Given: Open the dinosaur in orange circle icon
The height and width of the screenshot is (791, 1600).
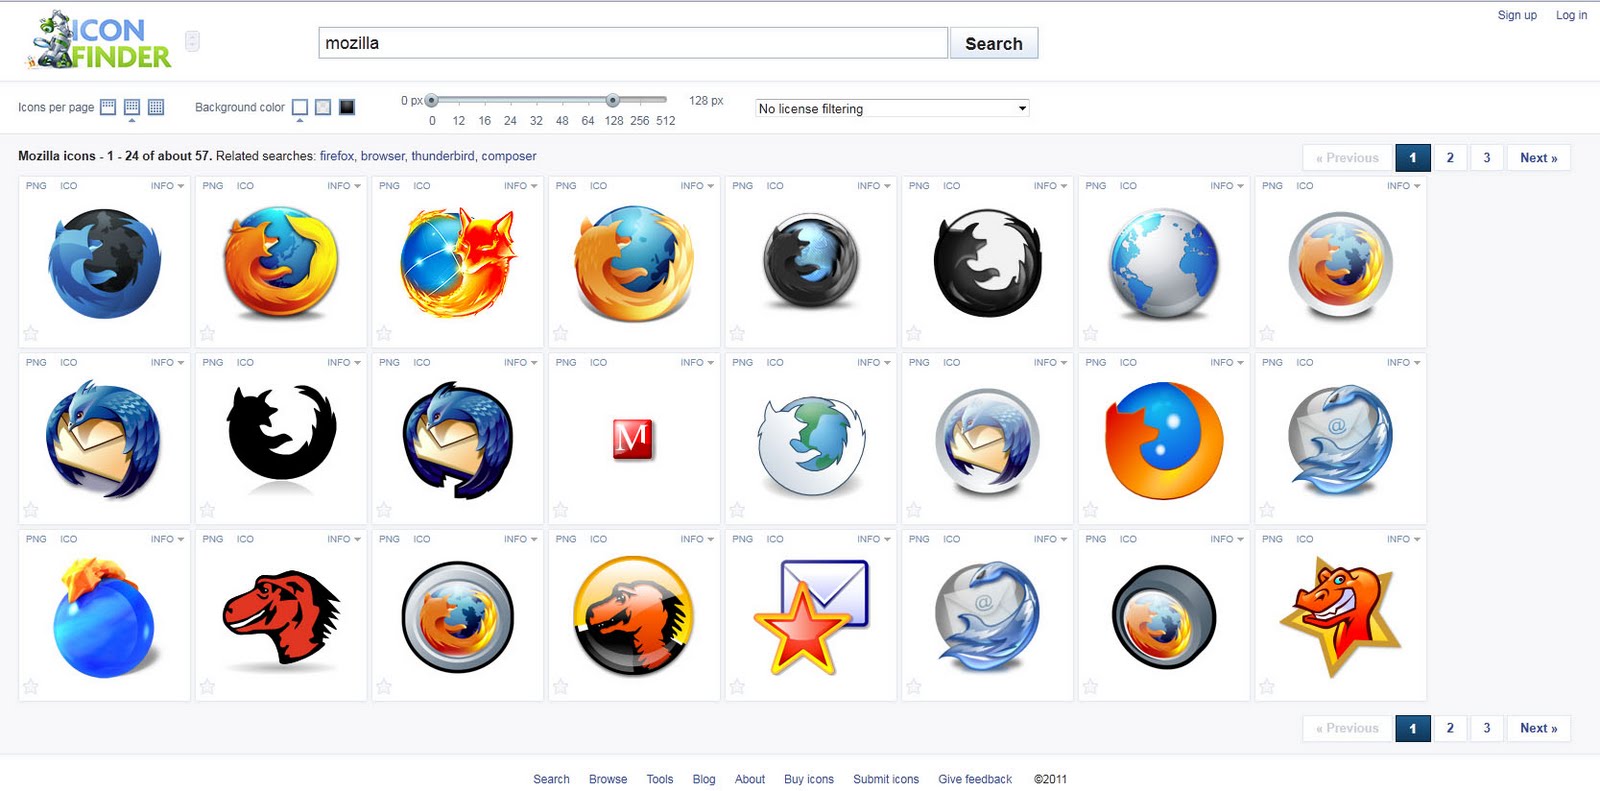Looking at the screenshot, I should (634, 616).
